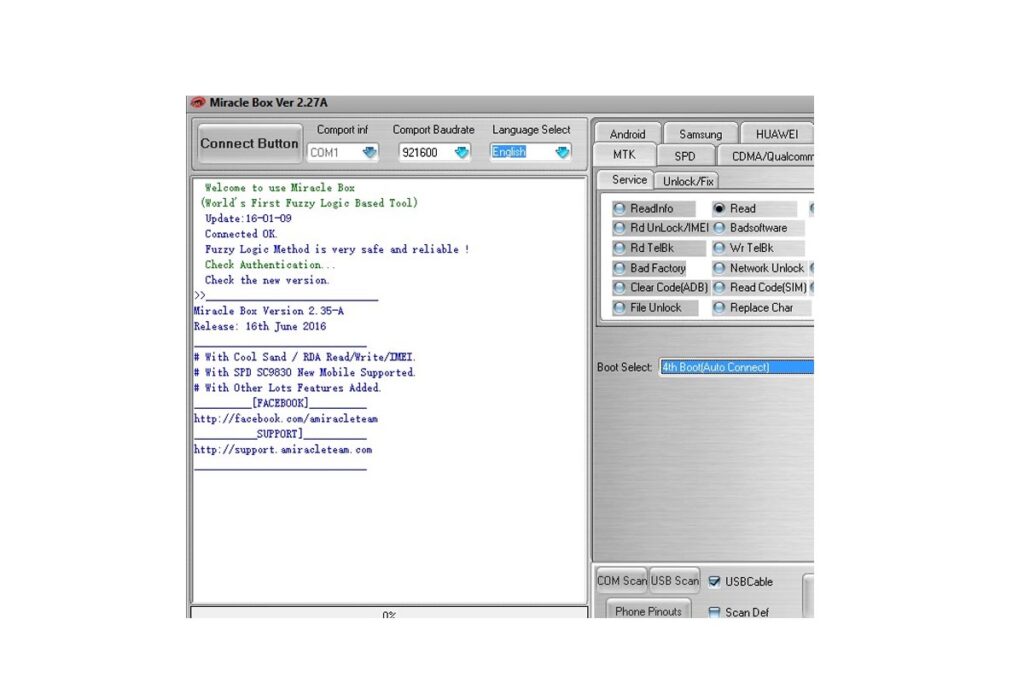
Task: Click the Miracle Box logo icon
Action: (x=200, y=102)
